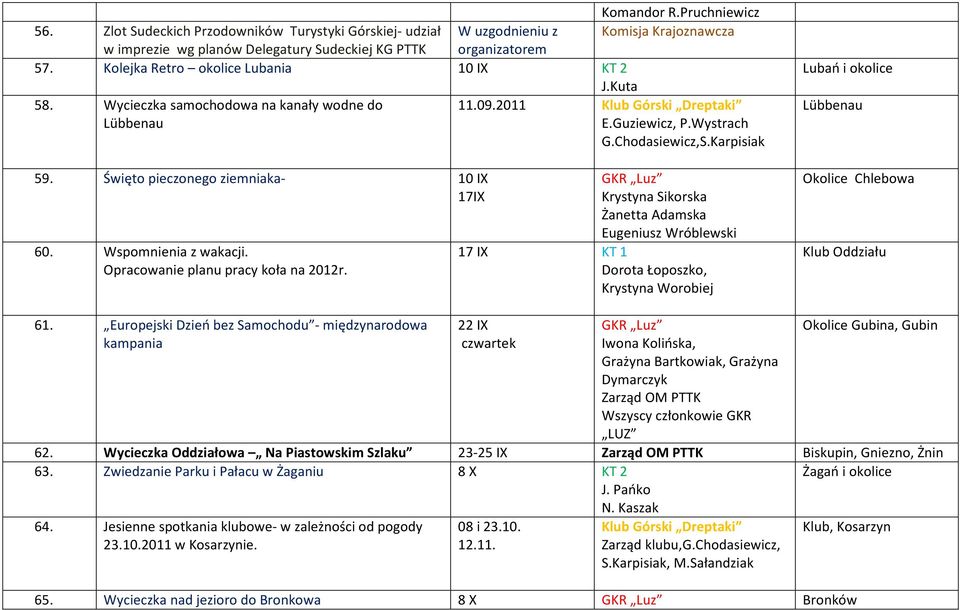
Task: Click 'Żagań i okolice' location
Action: (x=847, y=472)
